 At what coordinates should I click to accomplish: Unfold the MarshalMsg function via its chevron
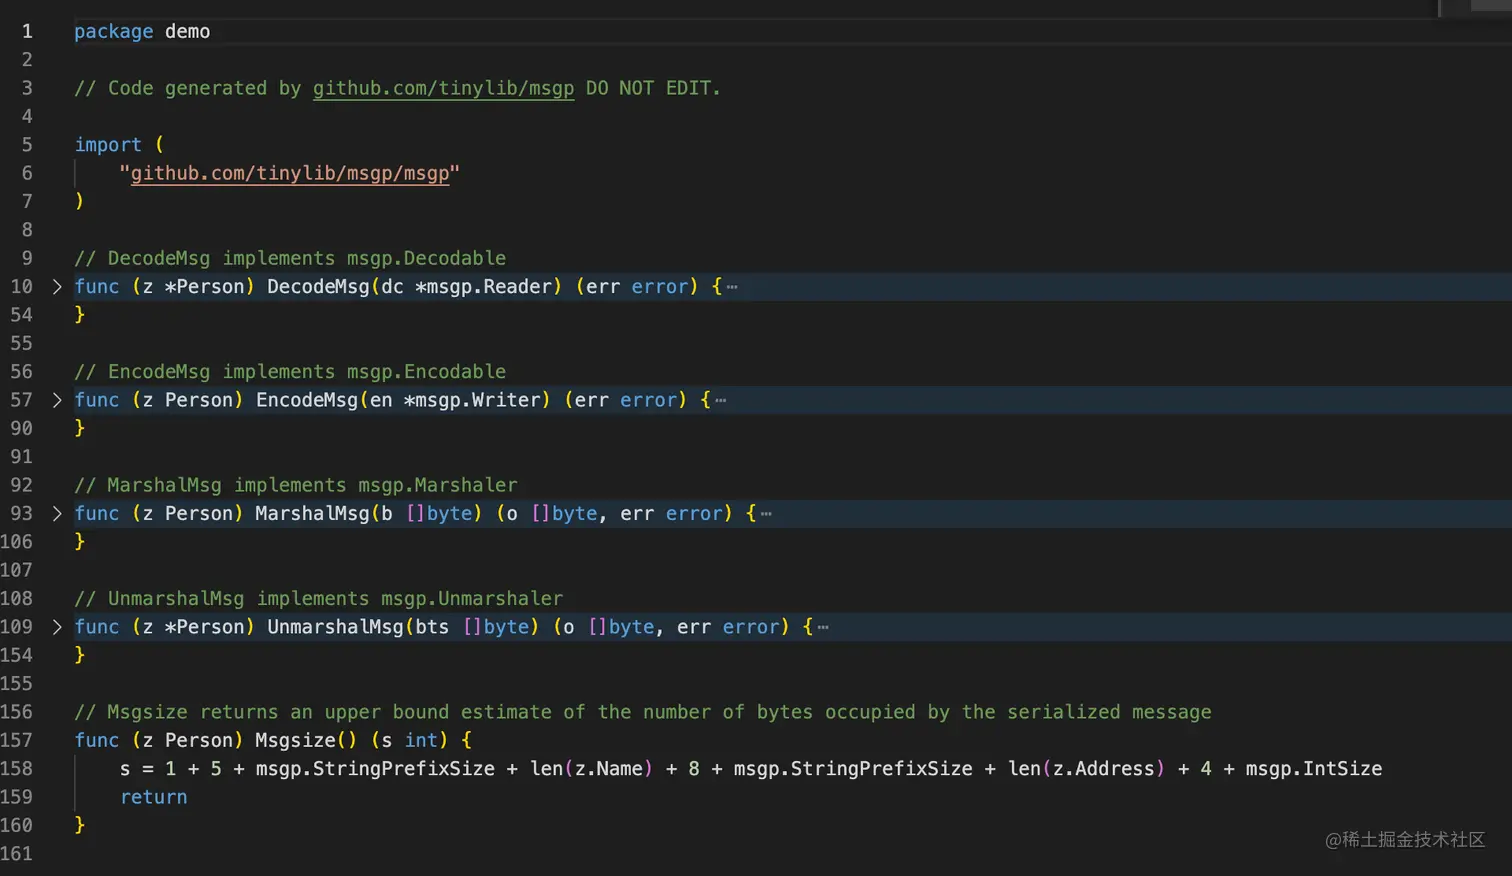click(57, 513)
